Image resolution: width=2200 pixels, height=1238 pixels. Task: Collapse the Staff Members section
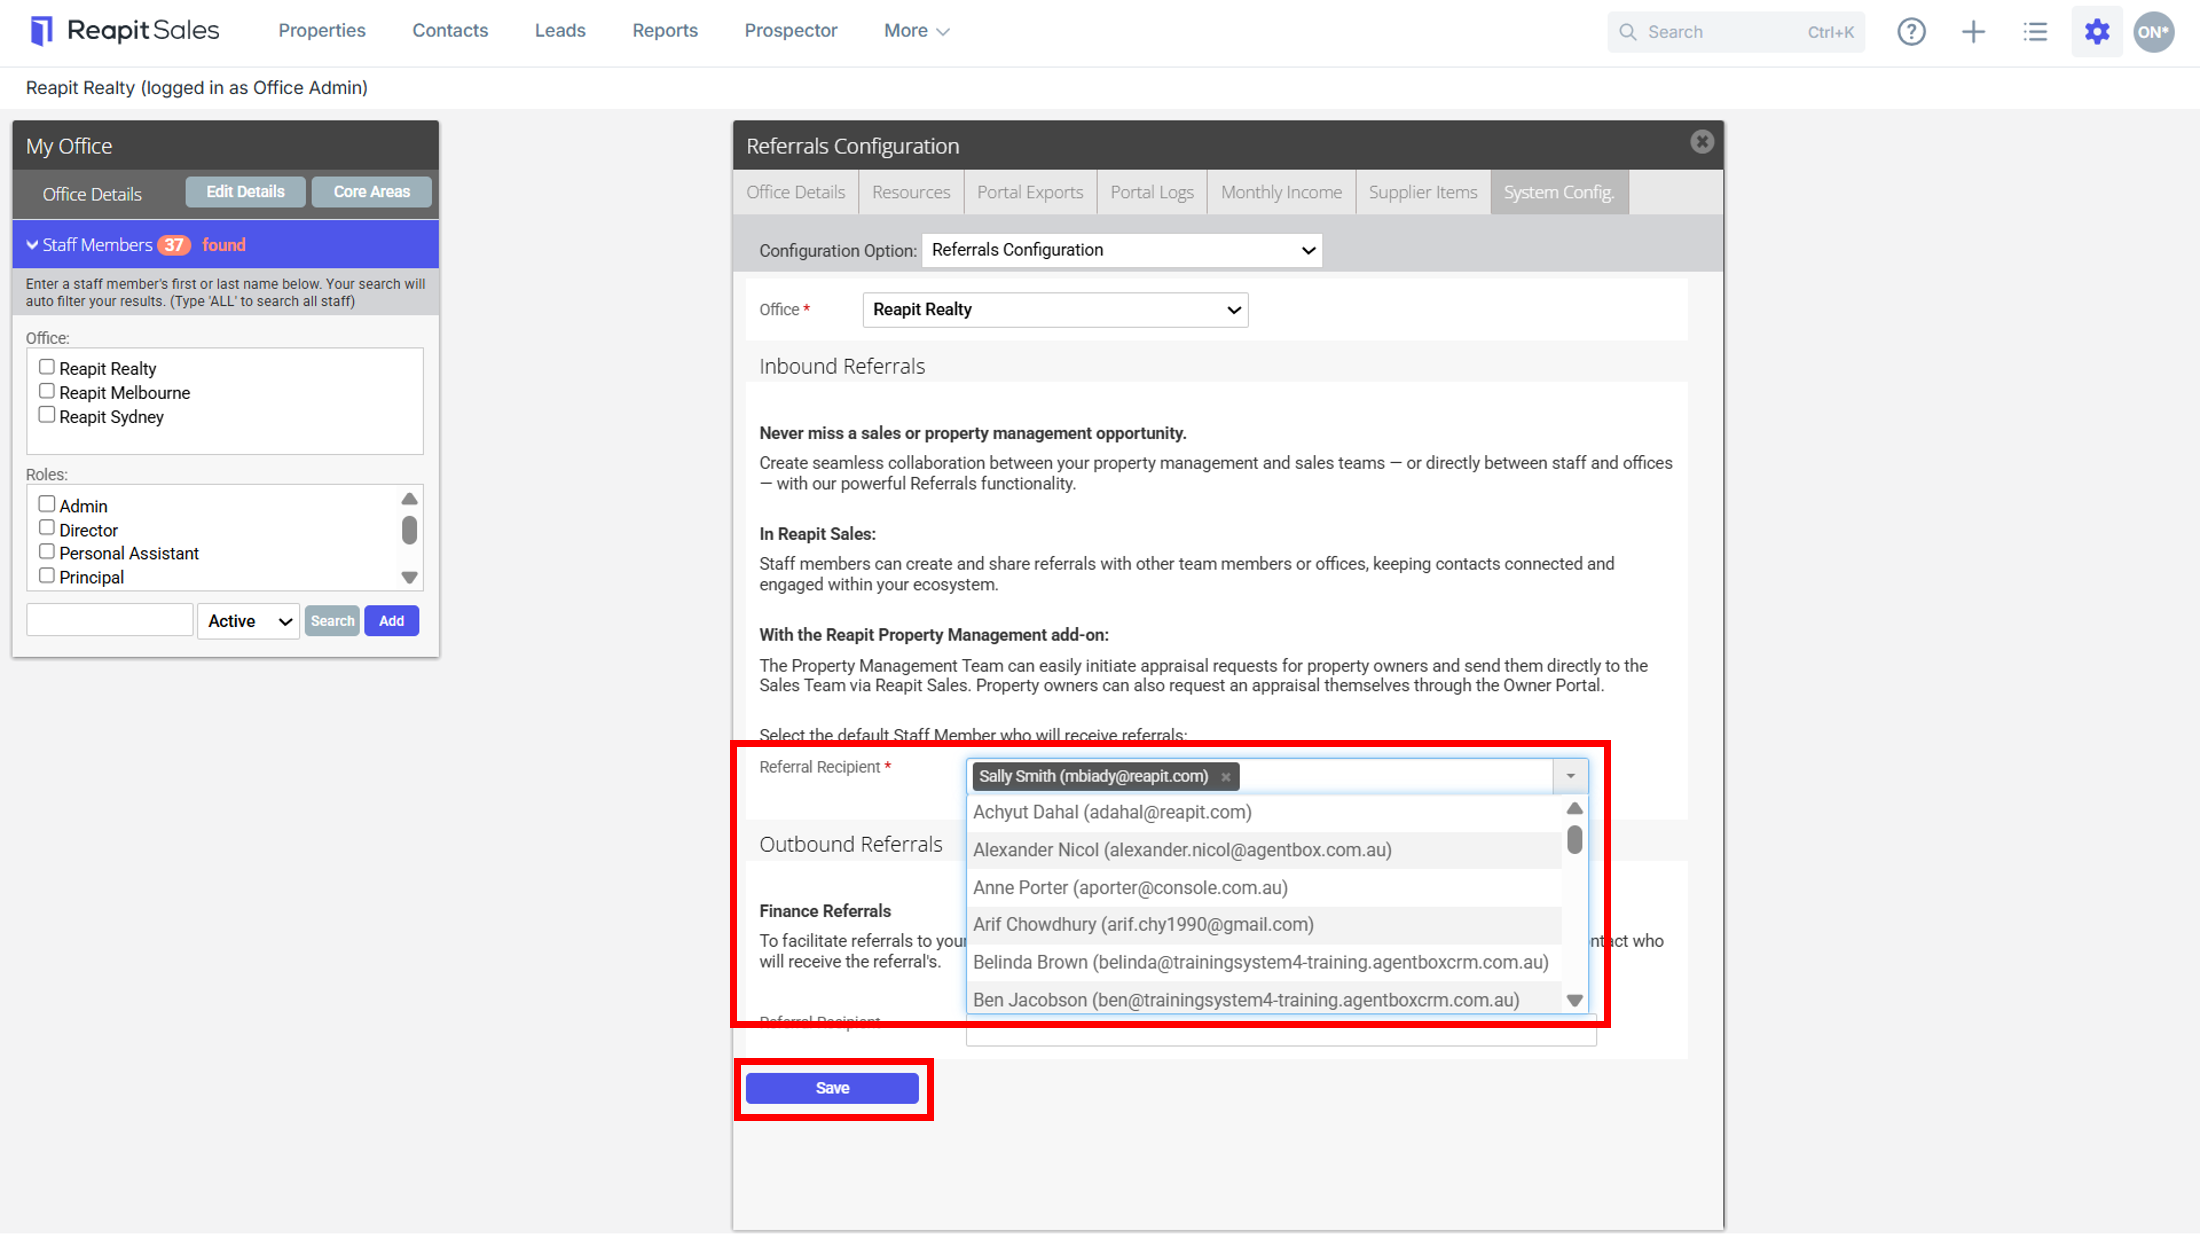tap(32, 245)
